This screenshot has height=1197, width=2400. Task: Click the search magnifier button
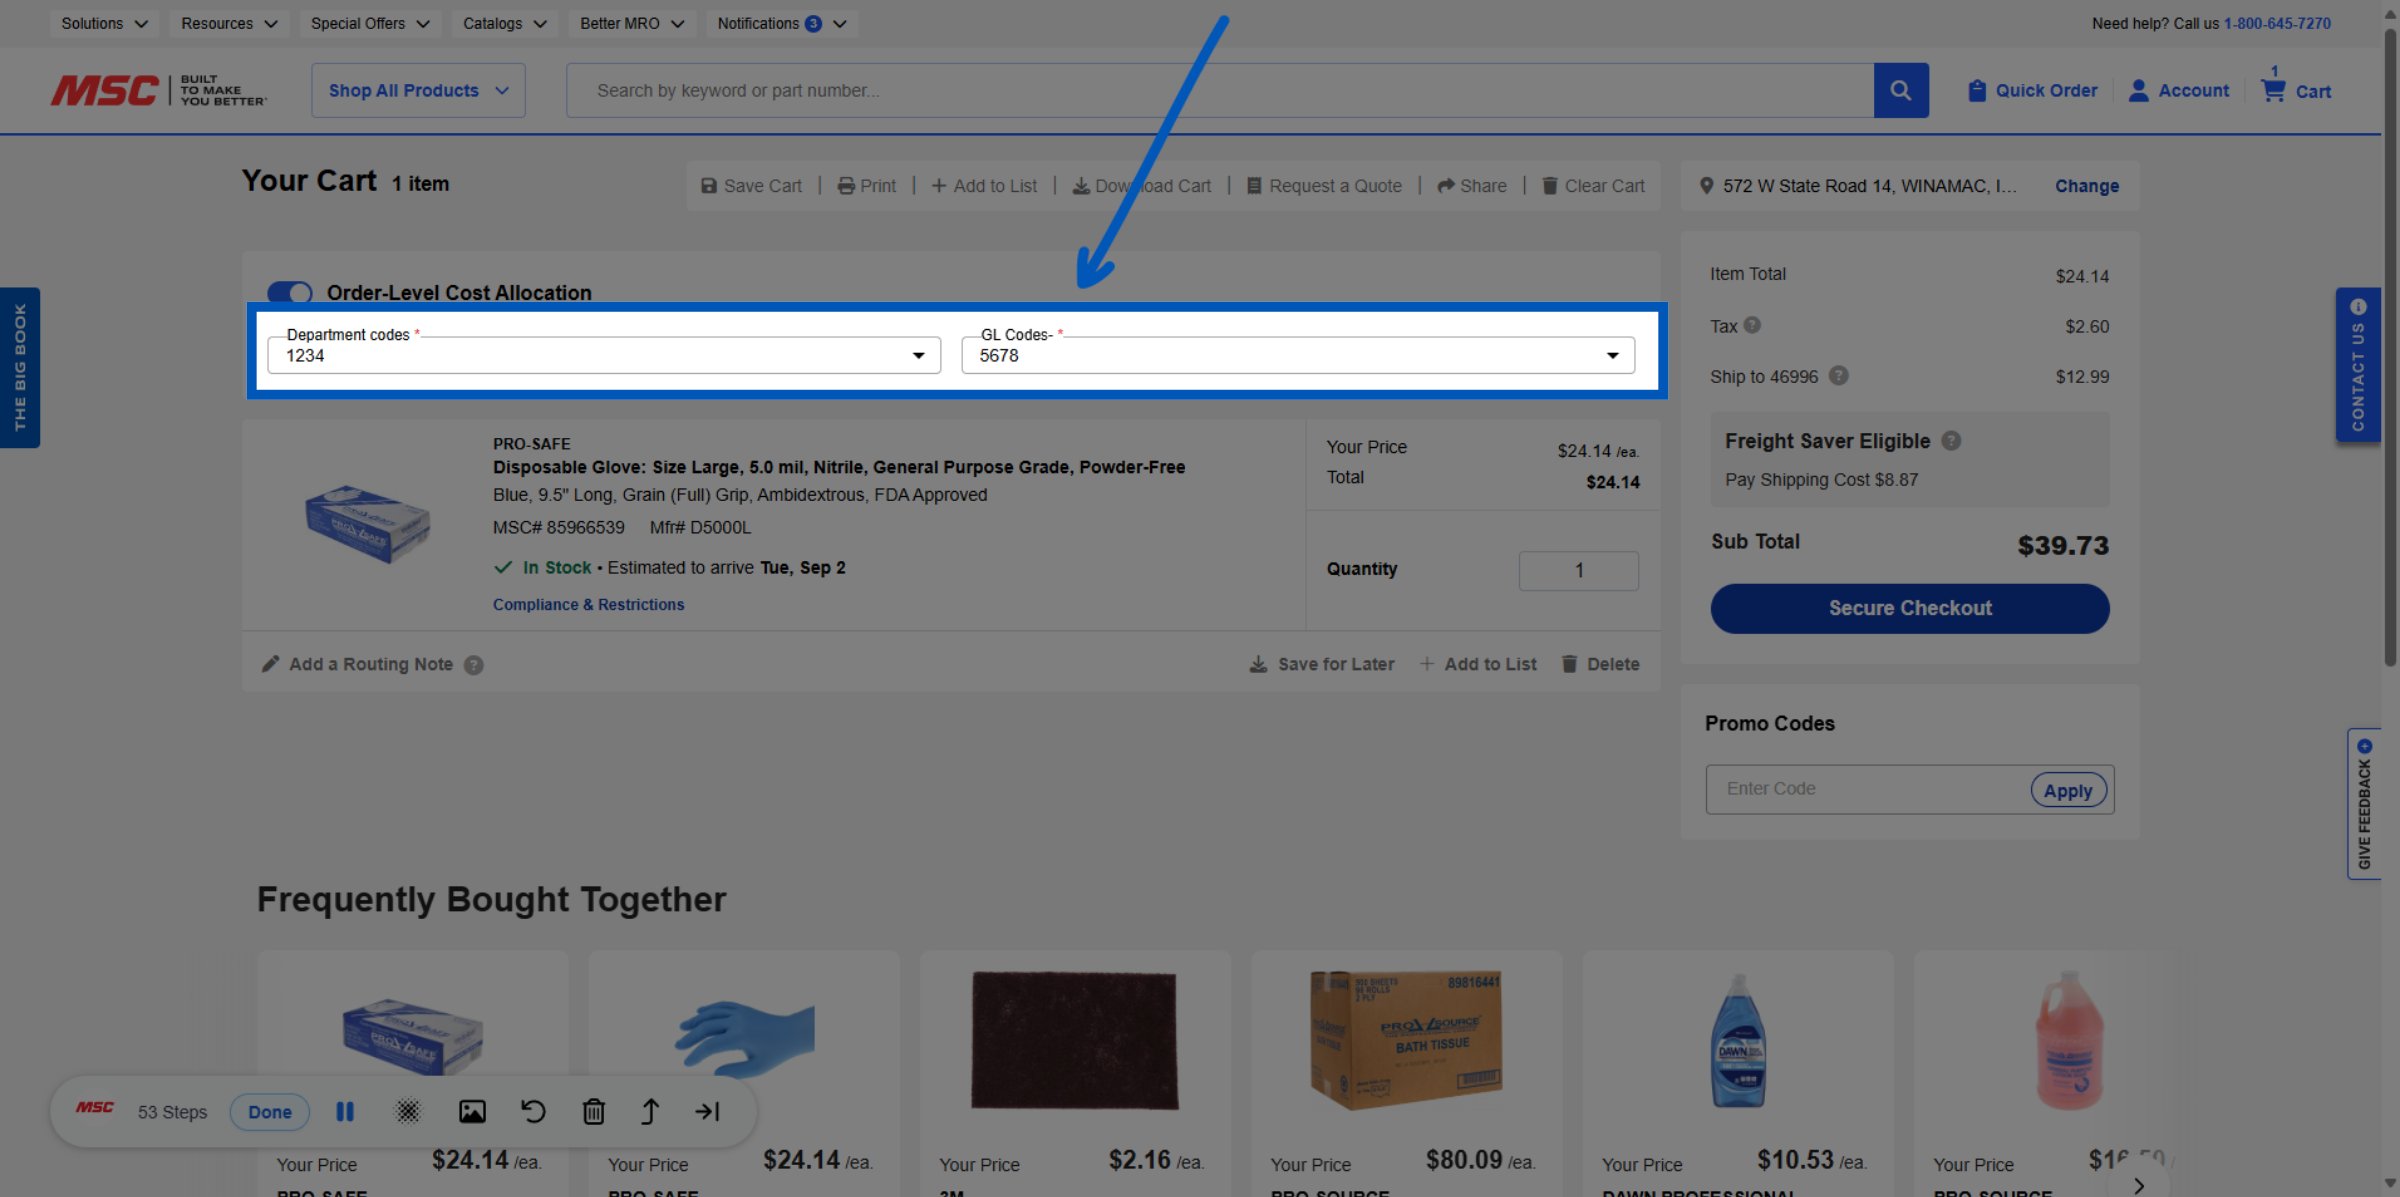1901,90
